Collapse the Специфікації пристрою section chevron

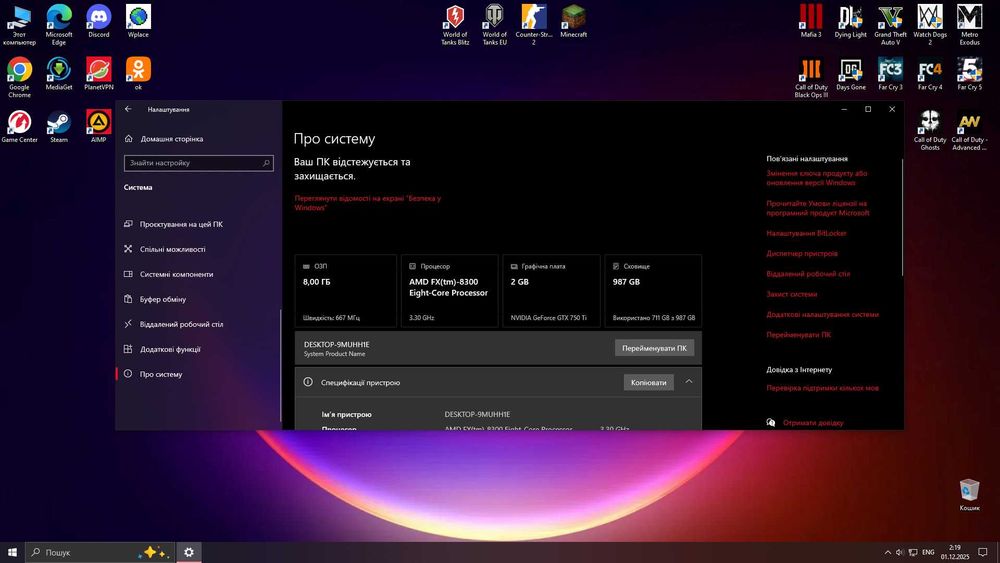point(689,382)
